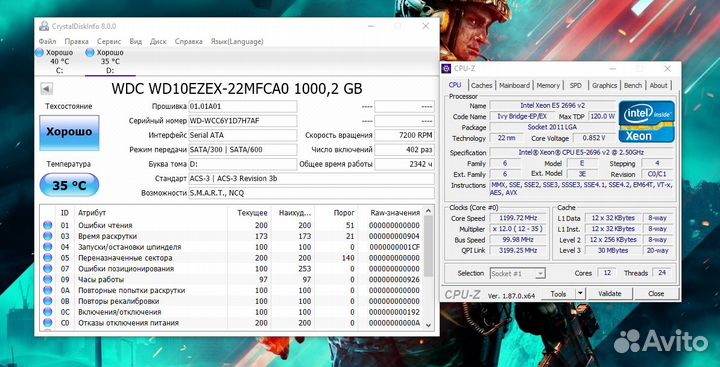
Task: Click the CPU-Z title bar icon
Action: (x=446, y=68)
